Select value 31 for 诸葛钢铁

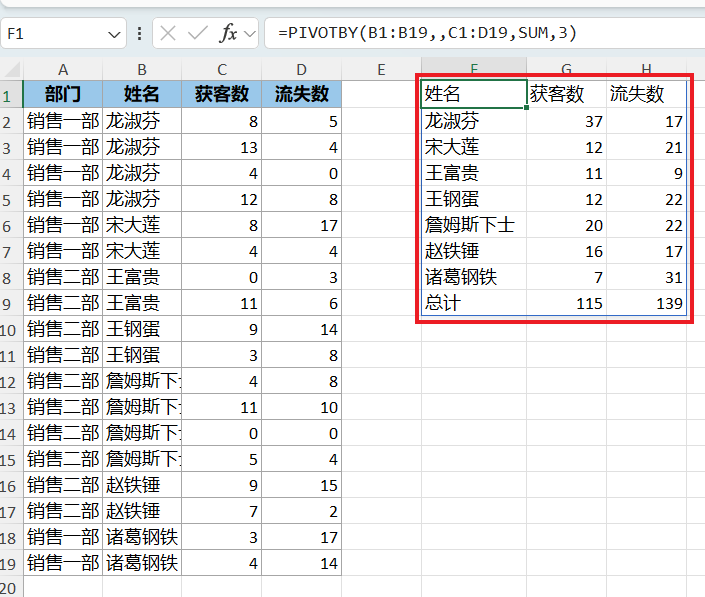pos(646,277)
